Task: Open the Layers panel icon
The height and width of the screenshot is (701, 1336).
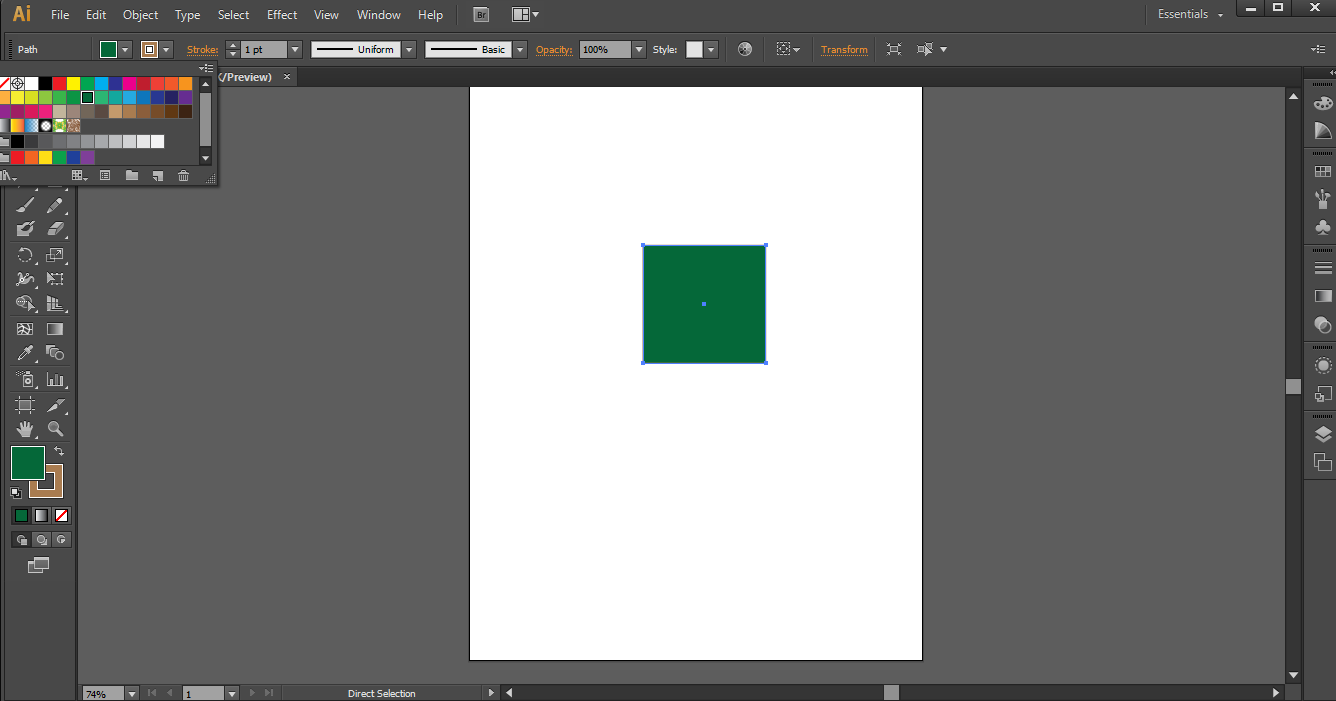Action: click(1322, 434)
